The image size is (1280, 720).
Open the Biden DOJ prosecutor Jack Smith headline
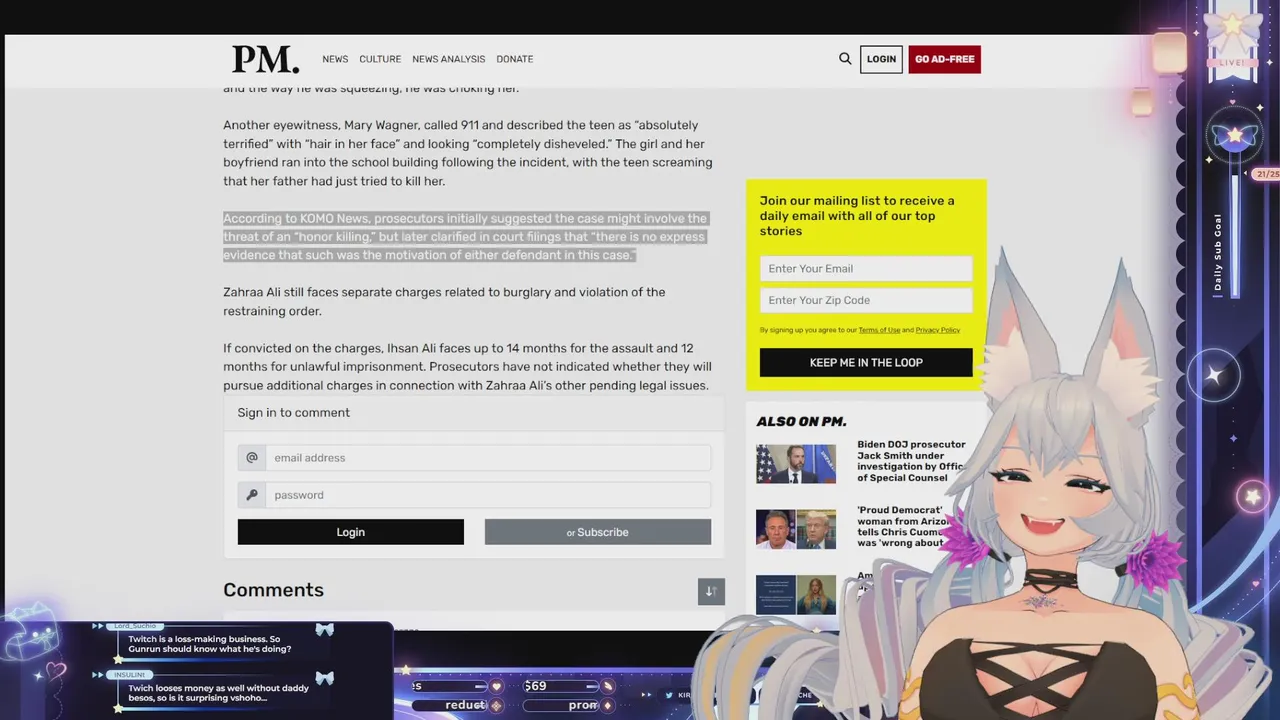pos(912,461)
